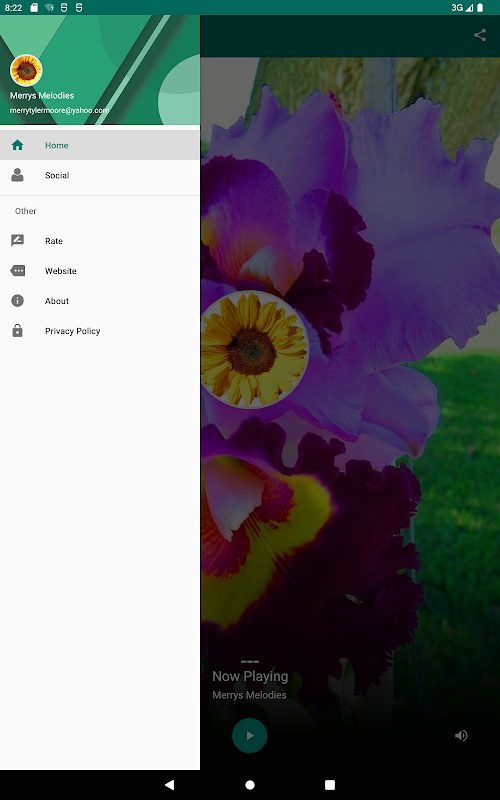
Task: Choose Rate from the Other section
Action: [x=54, y=241]
